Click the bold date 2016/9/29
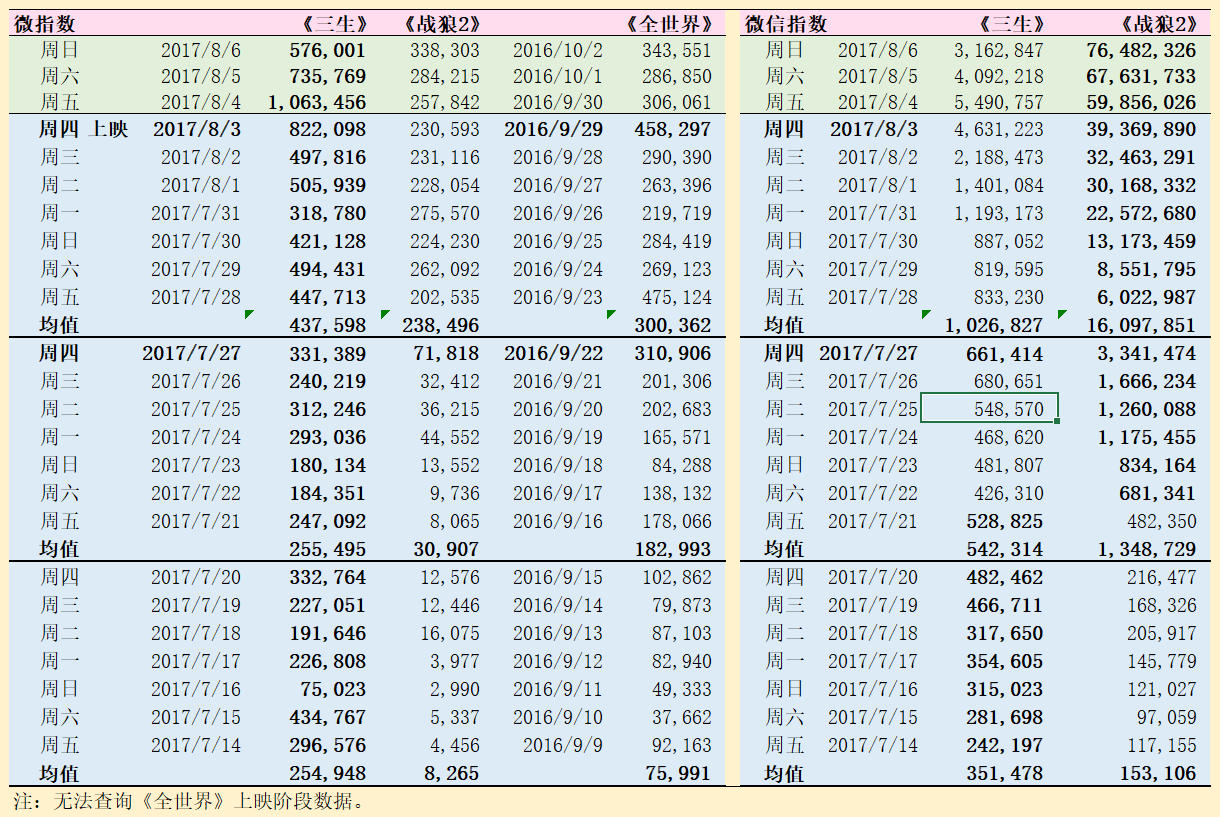Viewport: 1220px width, 817px height. click(554, 129)
